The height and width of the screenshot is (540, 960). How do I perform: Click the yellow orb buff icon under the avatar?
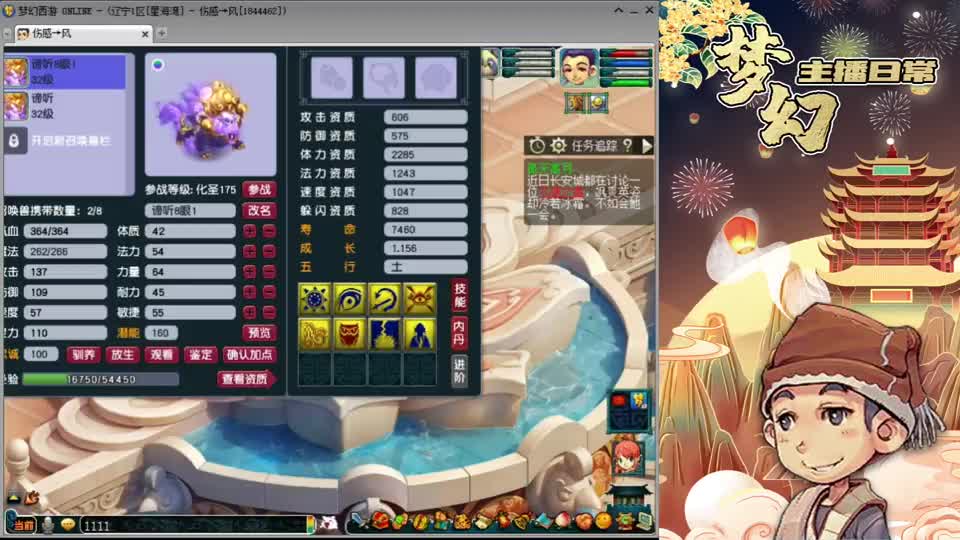click(598, 103)
